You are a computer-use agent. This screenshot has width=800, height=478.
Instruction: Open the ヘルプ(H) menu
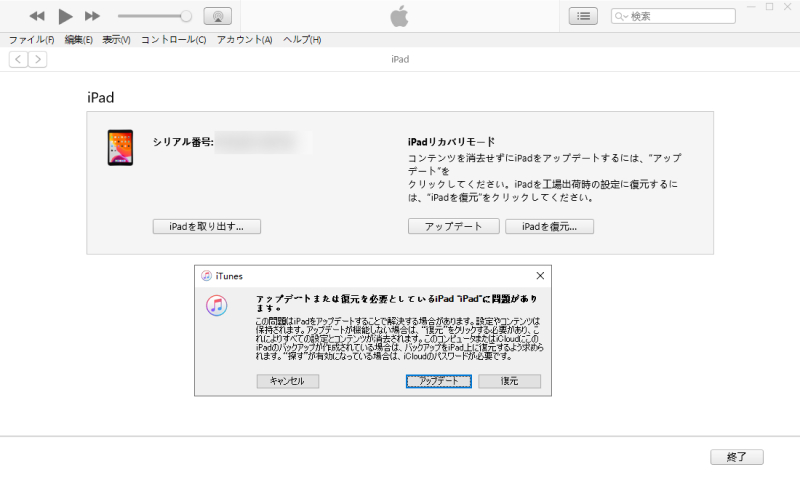click(302, 40)
